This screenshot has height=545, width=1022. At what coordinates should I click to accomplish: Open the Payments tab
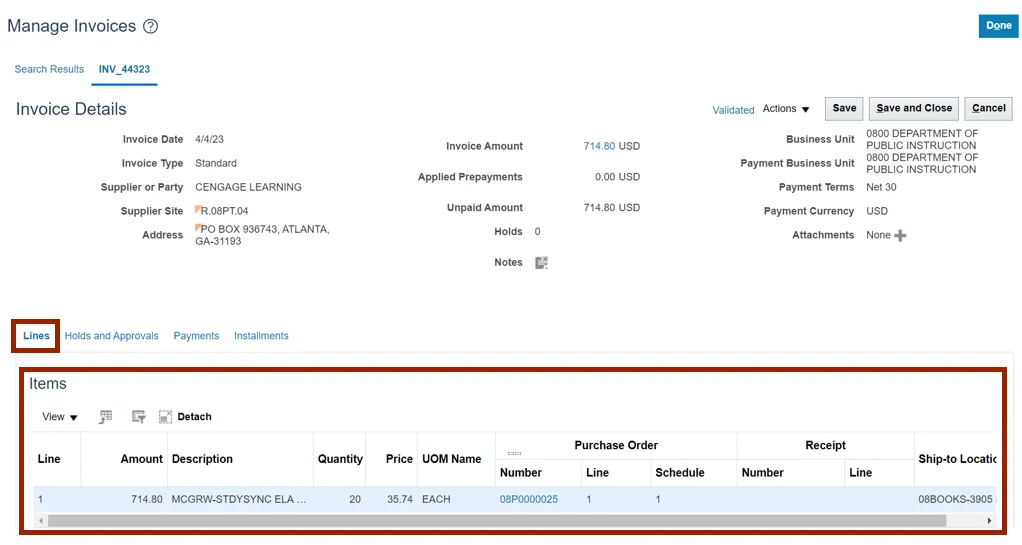[196, 336]
